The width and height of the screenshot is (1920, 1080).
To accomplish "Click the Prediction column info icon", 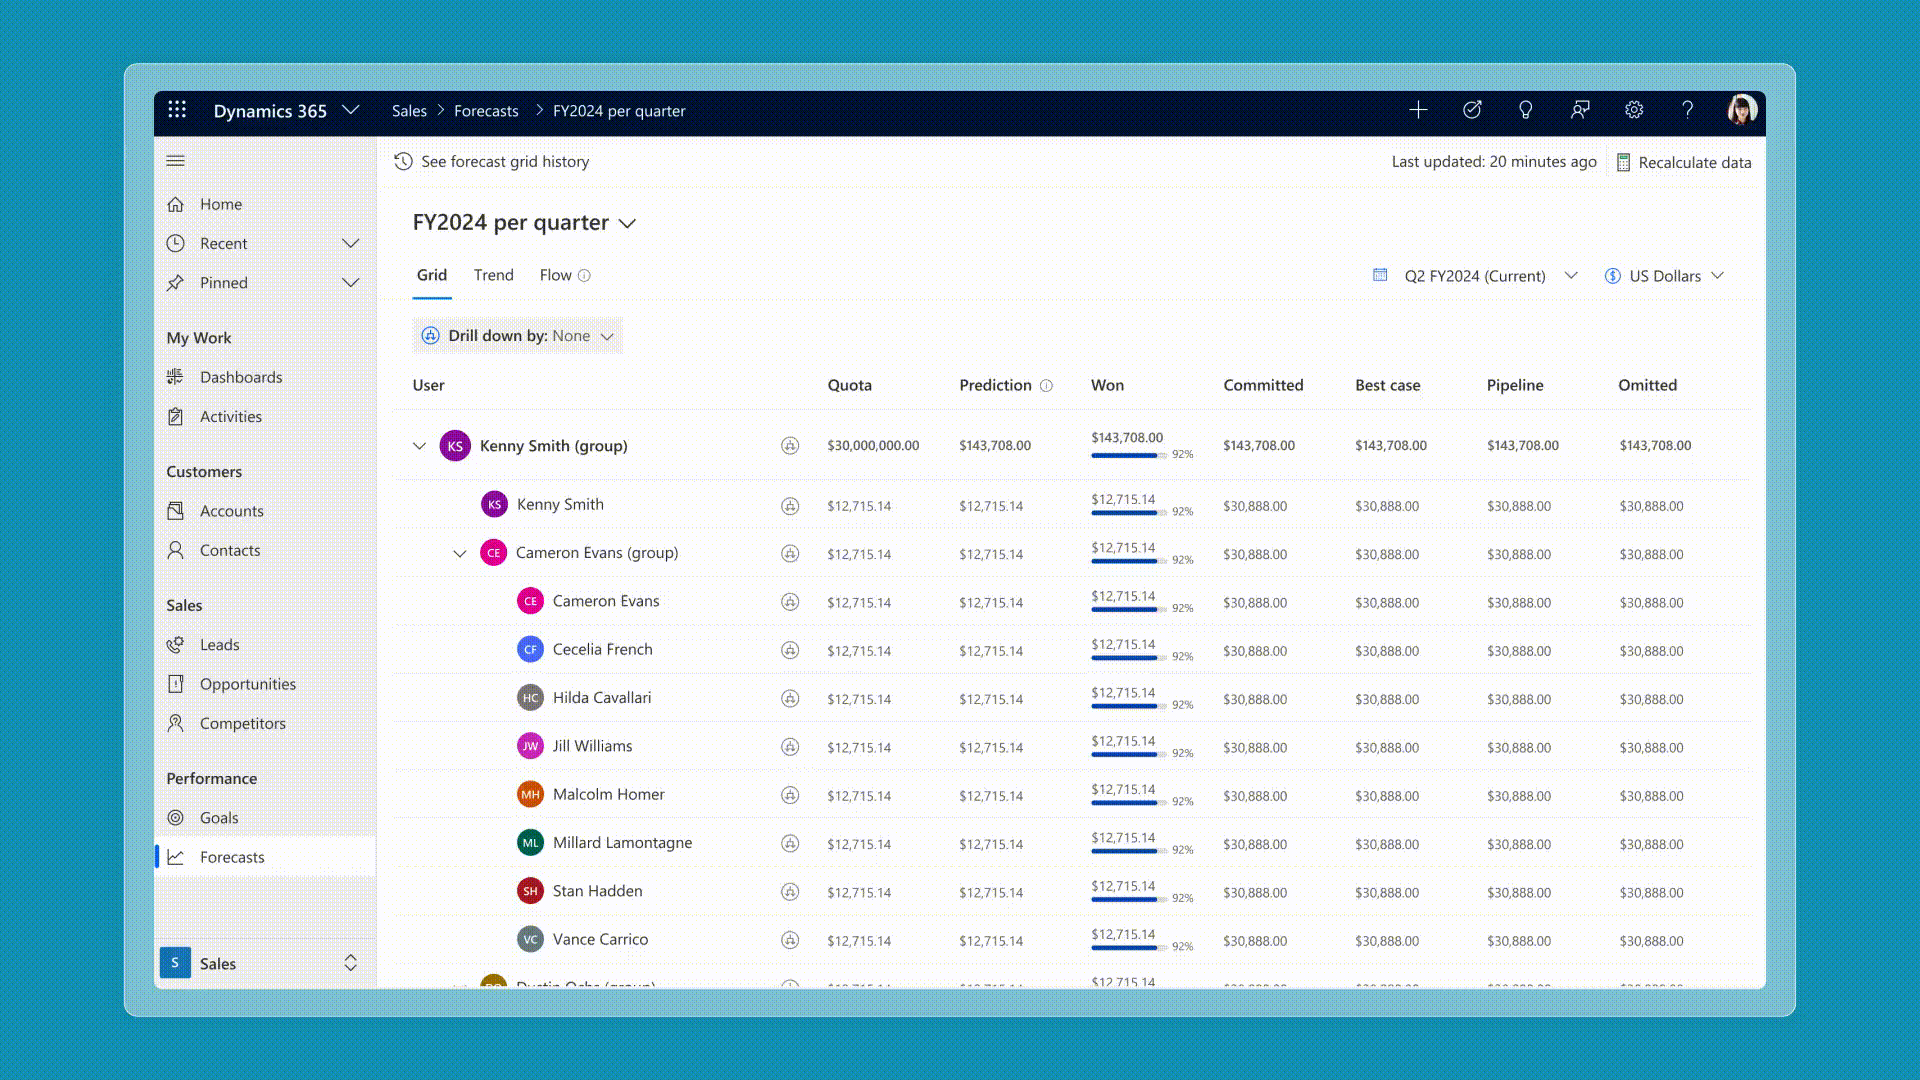I will [1046, 386].
